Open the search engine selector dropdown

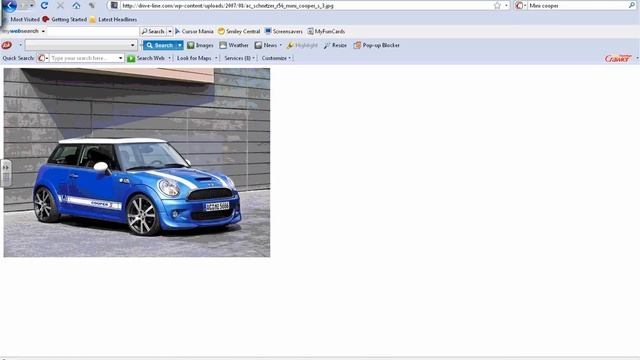[520, 6]
